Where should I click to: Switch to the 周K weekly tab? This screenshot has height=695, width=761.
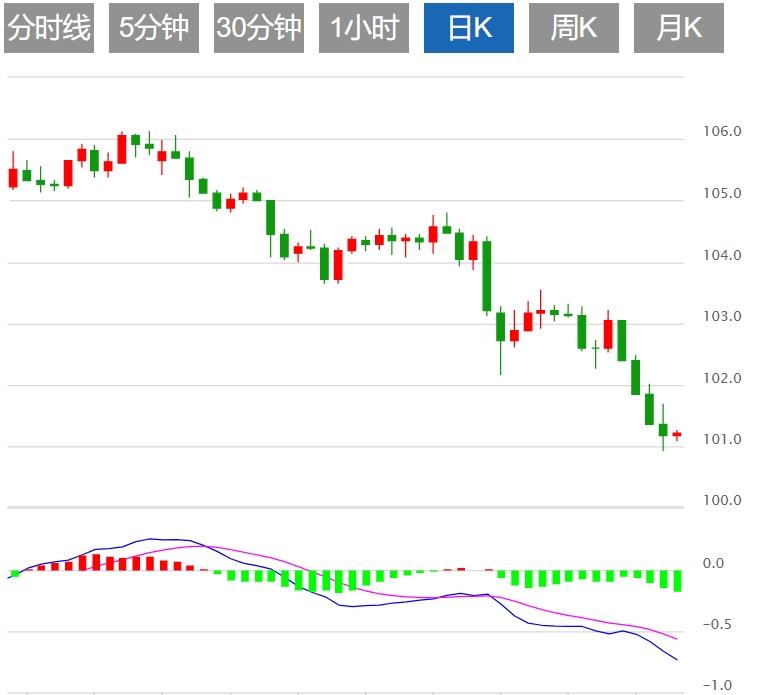574,28
